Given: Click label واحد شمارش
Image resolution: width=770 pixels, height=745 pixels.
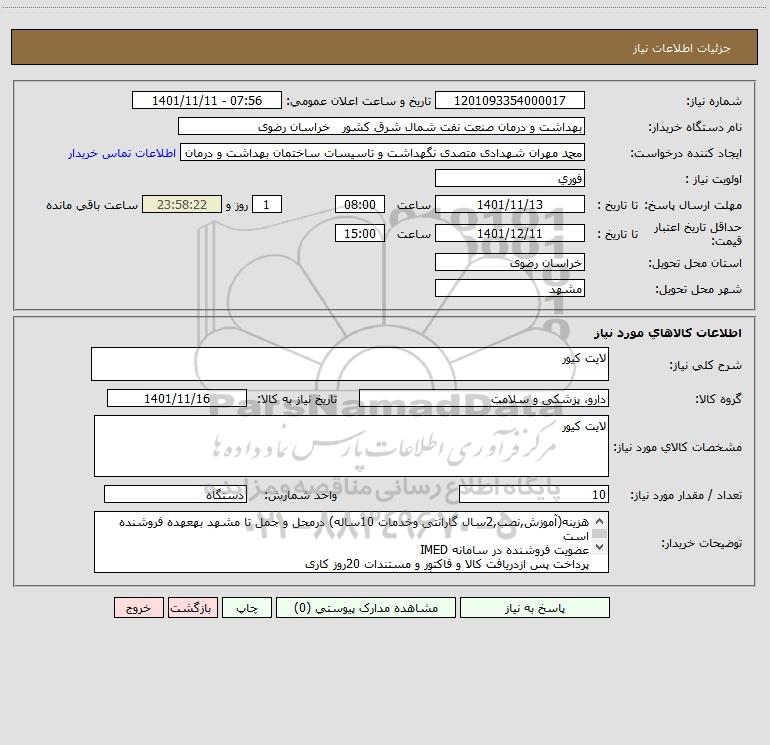Looking at the screenshot, I should [301, 496].
